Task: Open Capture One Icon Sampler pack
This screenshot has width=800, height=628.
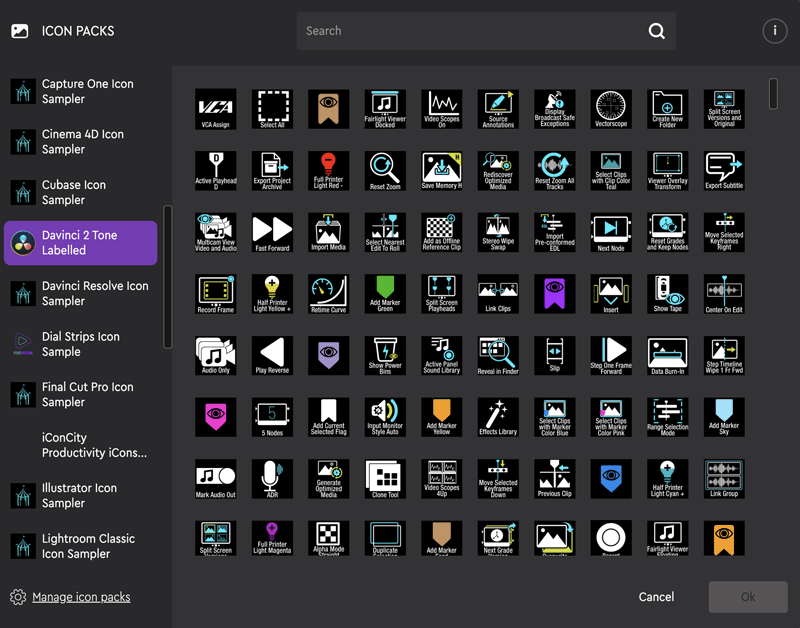Action: pos(81,91)
